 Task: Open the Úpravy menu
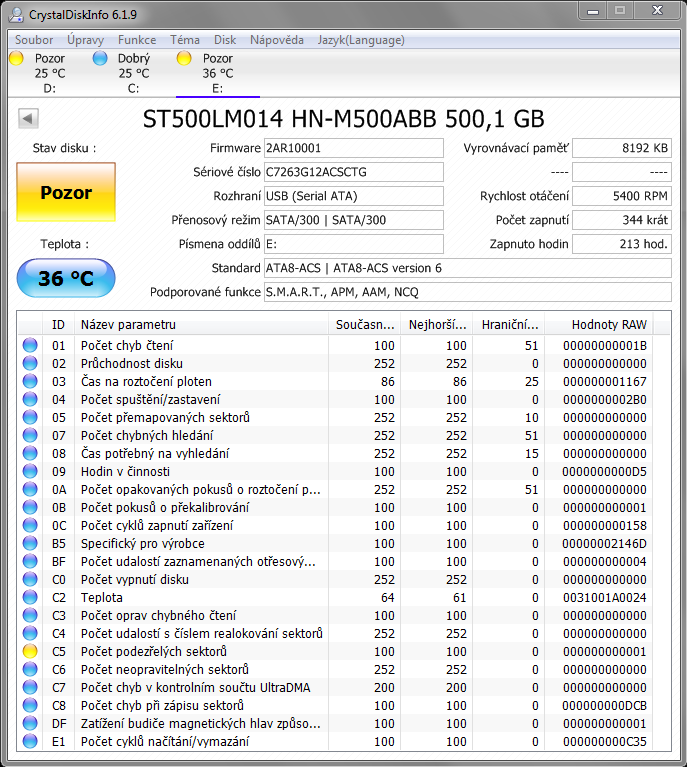click(x=86, y=40)
